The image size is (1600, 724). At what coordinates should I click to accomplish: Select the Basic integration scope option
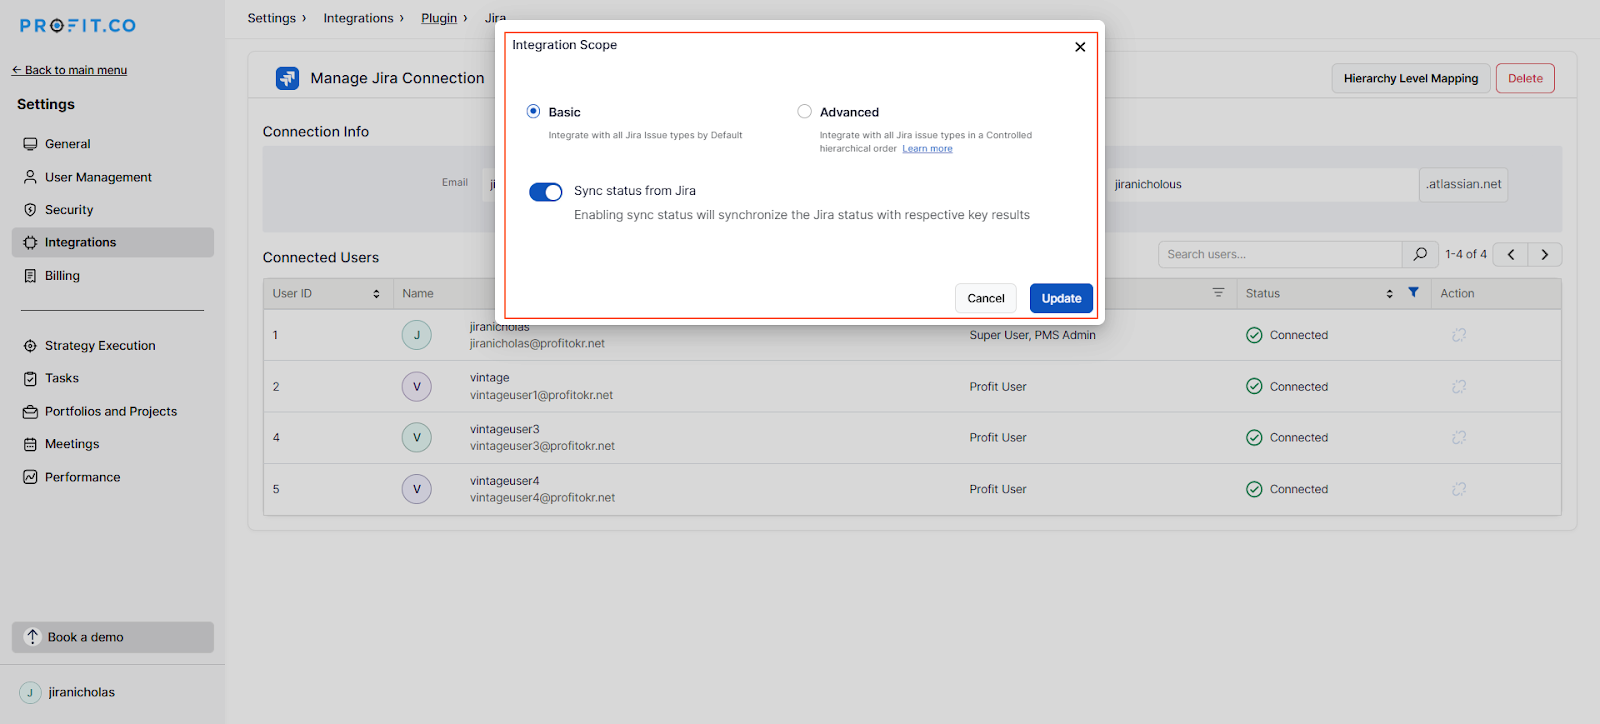click(534, 111)
